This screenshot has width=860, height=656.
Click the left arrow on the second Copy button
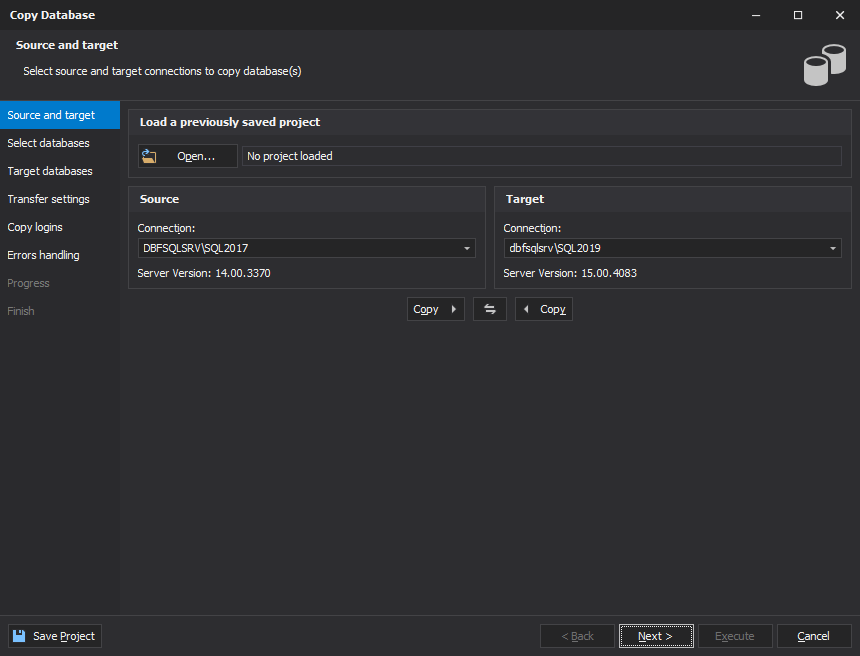(526, 309)
